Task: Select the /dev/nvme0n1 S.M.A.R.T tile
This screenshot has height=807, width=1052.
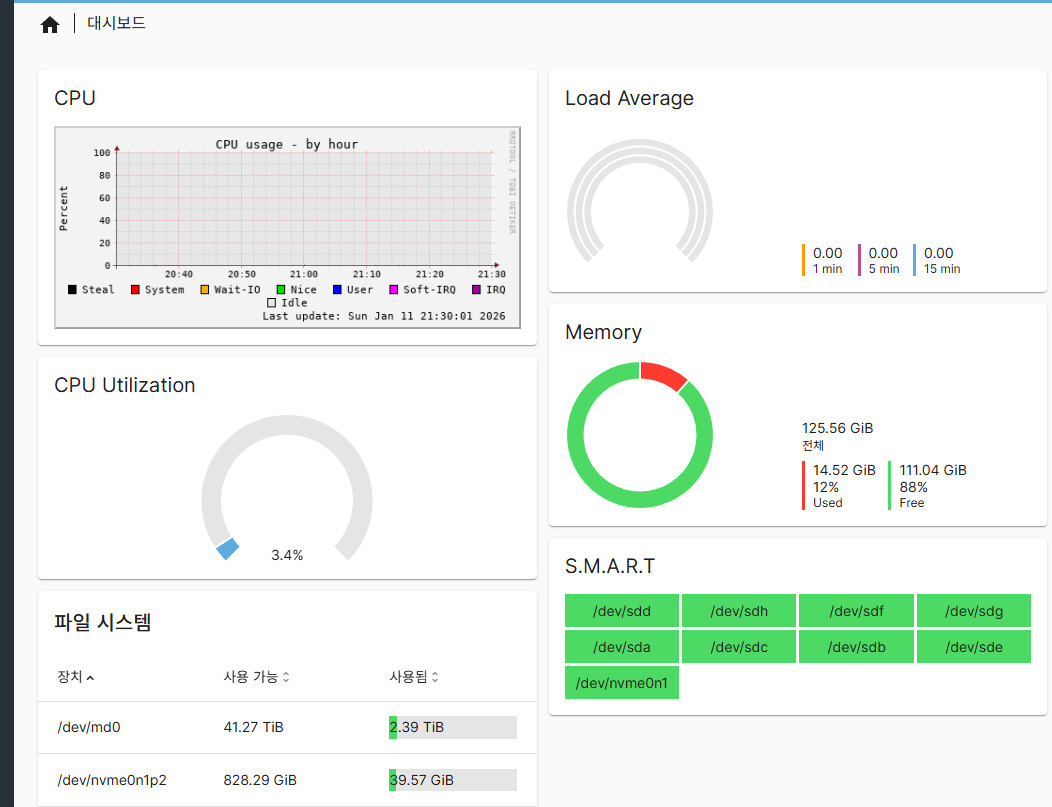Action: click(622, 683)
